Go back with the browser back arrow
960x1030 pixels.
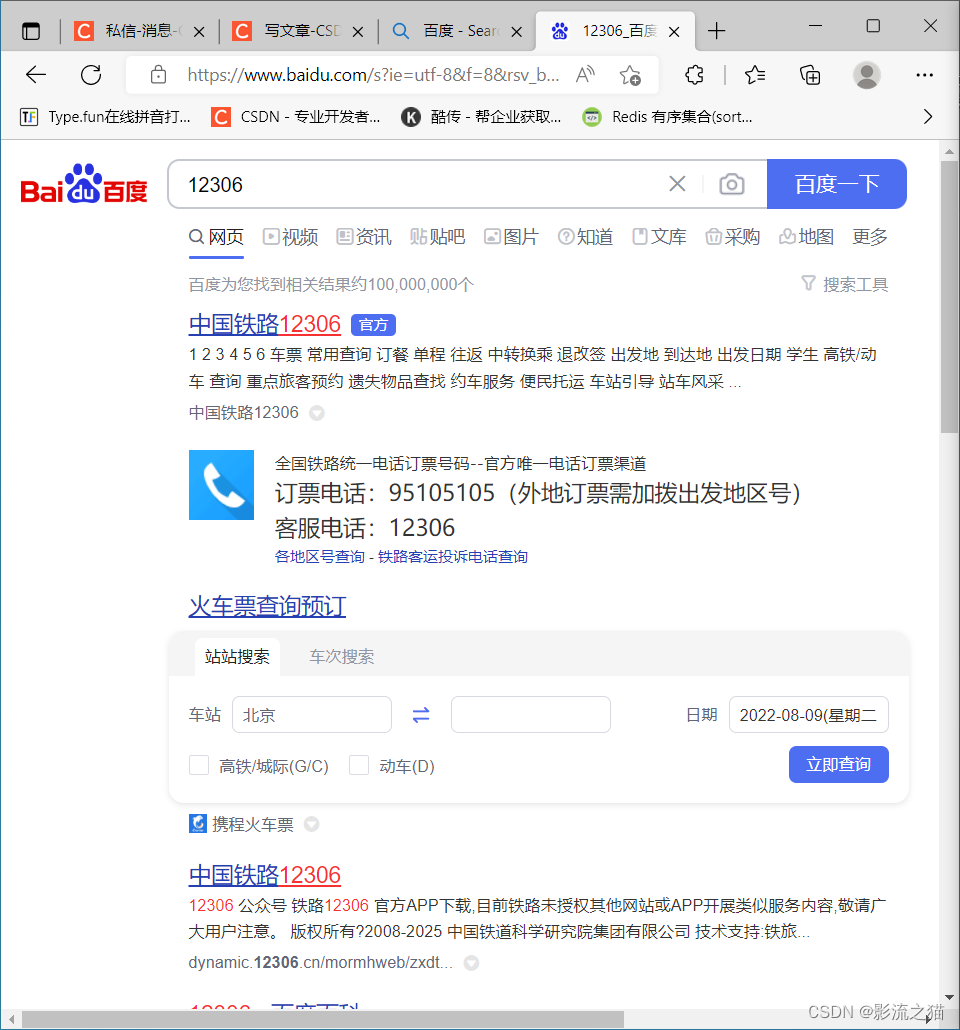pyautogui.click(x=35, y=75)
